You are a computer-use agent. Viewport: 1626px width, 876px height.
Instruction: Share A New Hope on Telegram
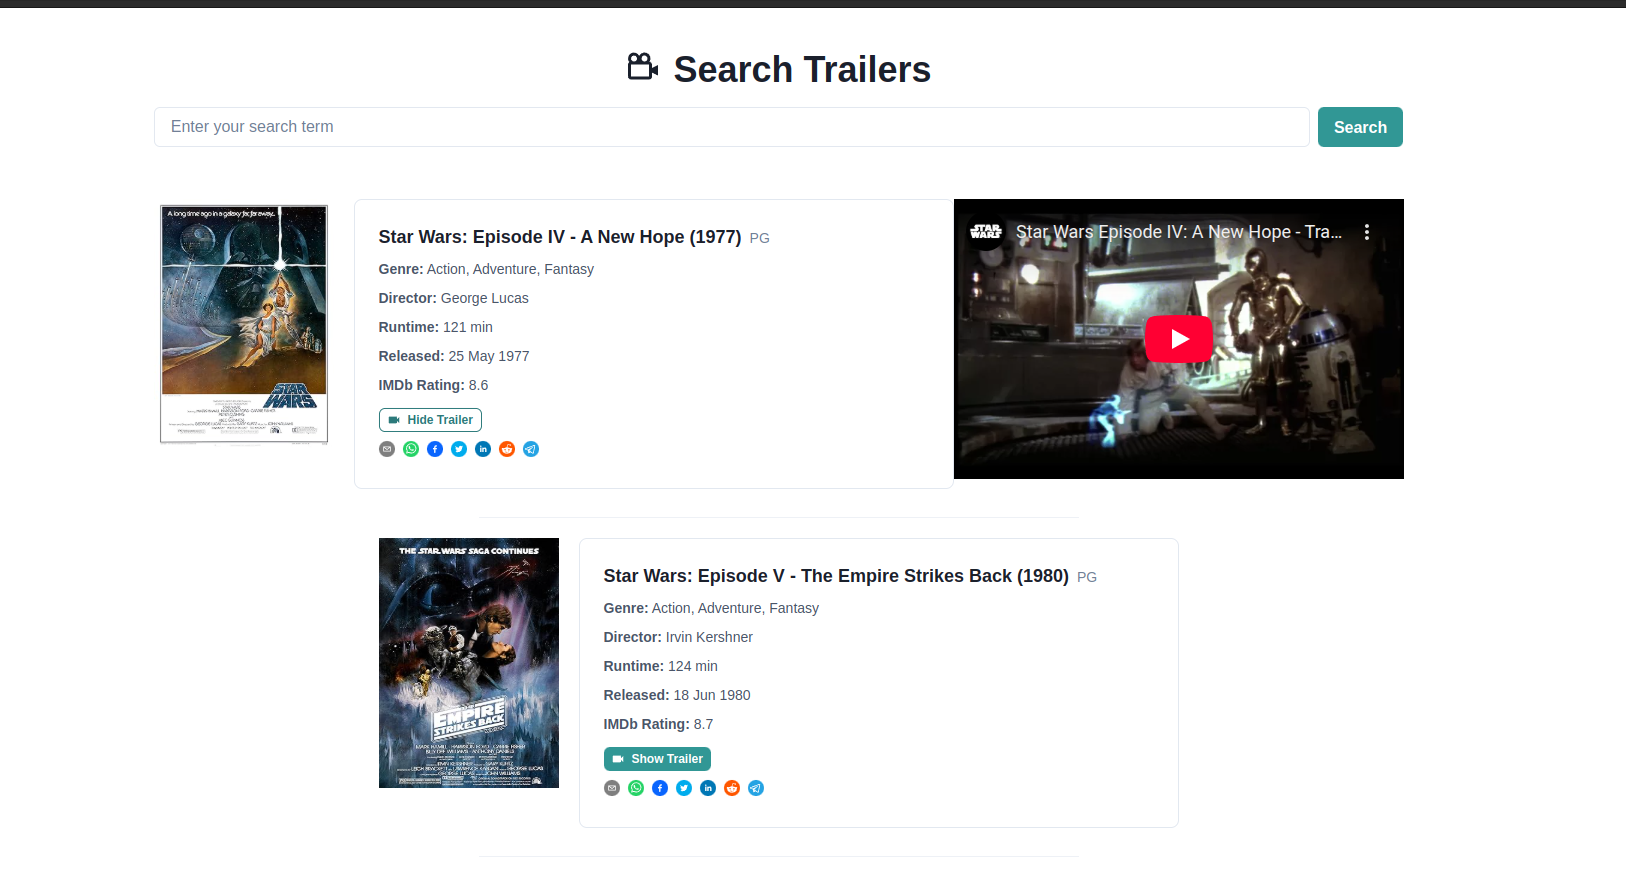coord(531,449)
